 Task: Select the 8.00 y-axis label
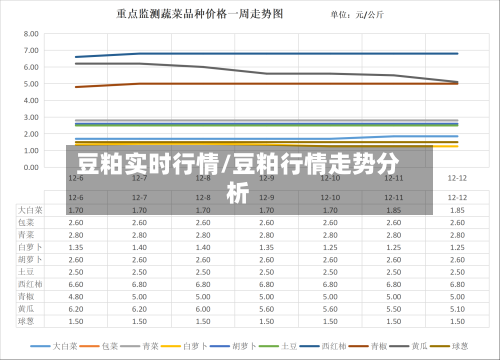tap(31, 34)
